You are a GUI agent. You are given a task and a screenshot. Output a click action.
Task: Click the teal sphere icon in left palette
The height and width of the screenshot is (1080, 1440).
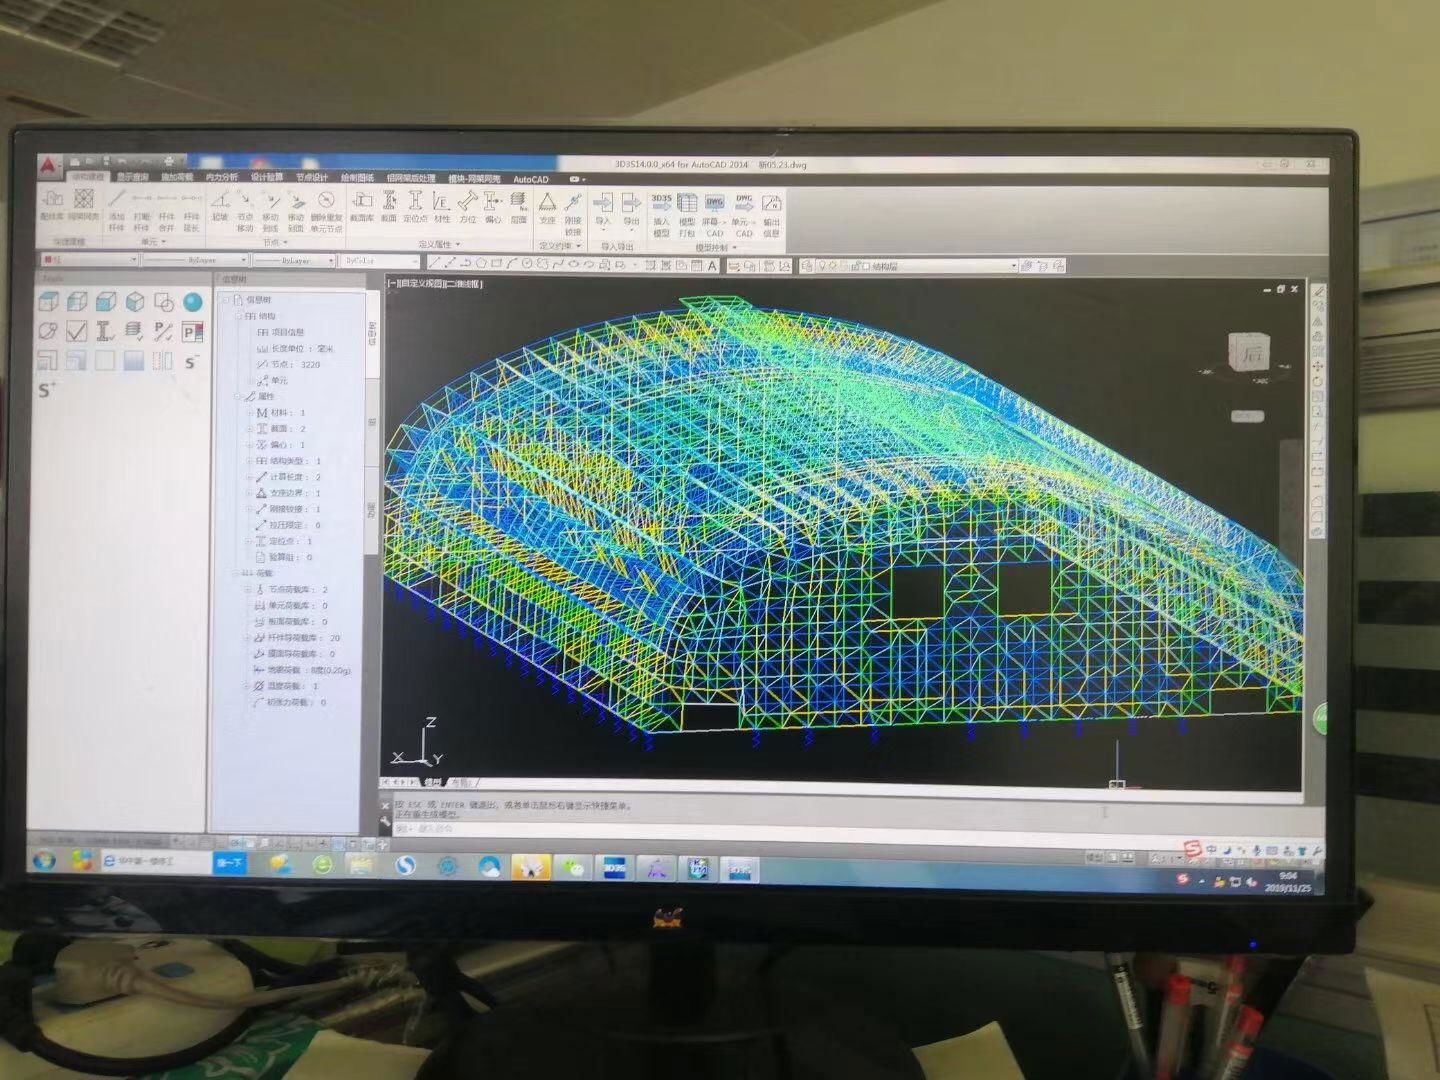pos(193,302)
